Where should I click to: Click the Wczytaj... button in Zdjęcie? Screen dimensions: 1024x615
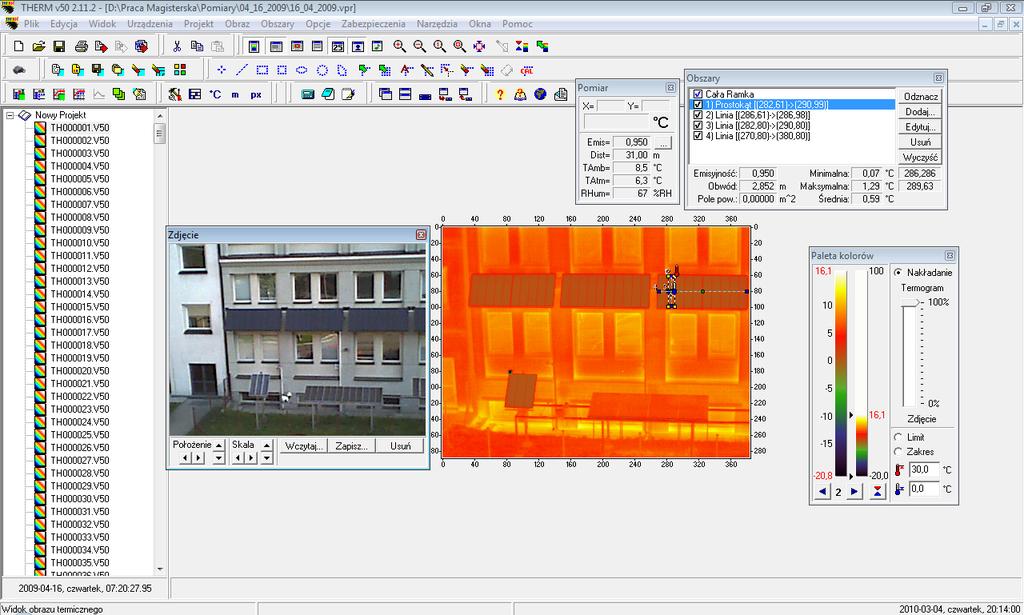(x=304, y=446)
